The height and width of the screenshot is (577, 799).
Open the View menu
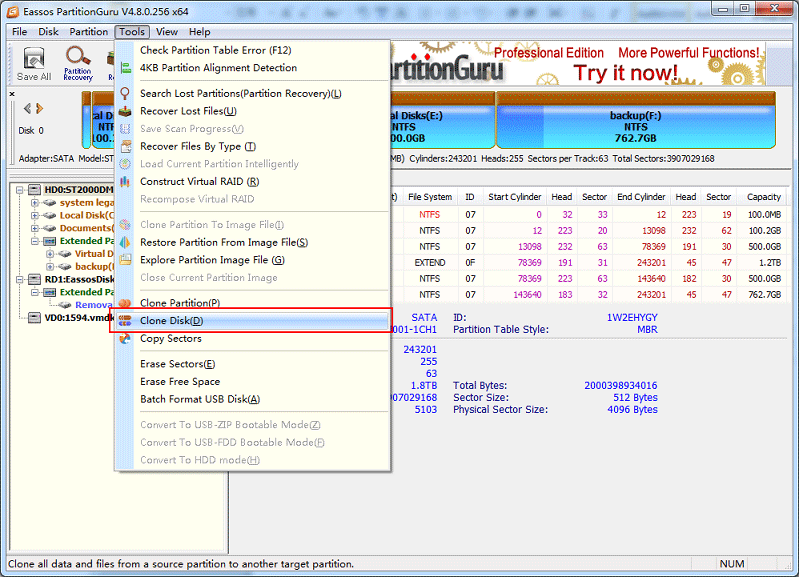pos(167,32)
